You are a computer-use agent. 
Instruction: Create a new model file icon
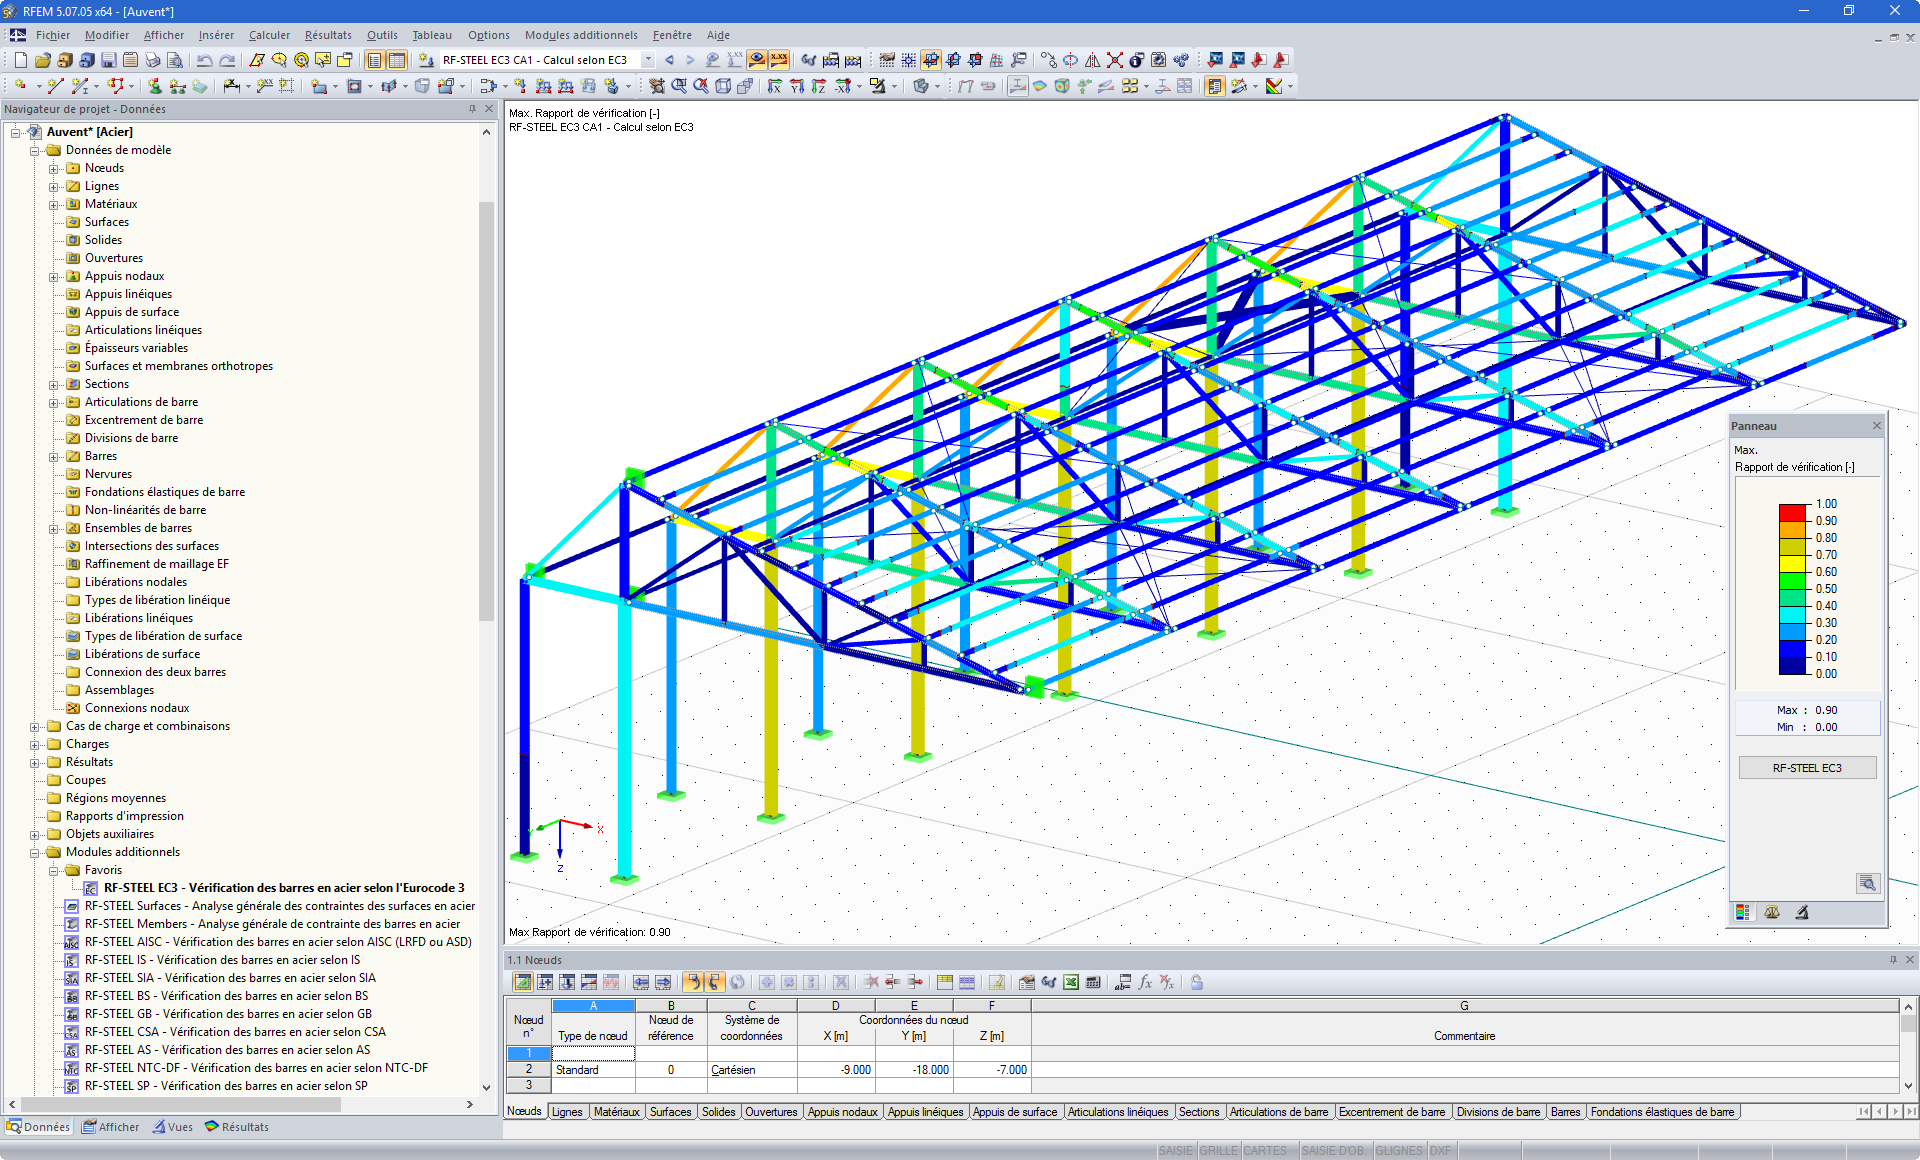click(x=20, y=60)
